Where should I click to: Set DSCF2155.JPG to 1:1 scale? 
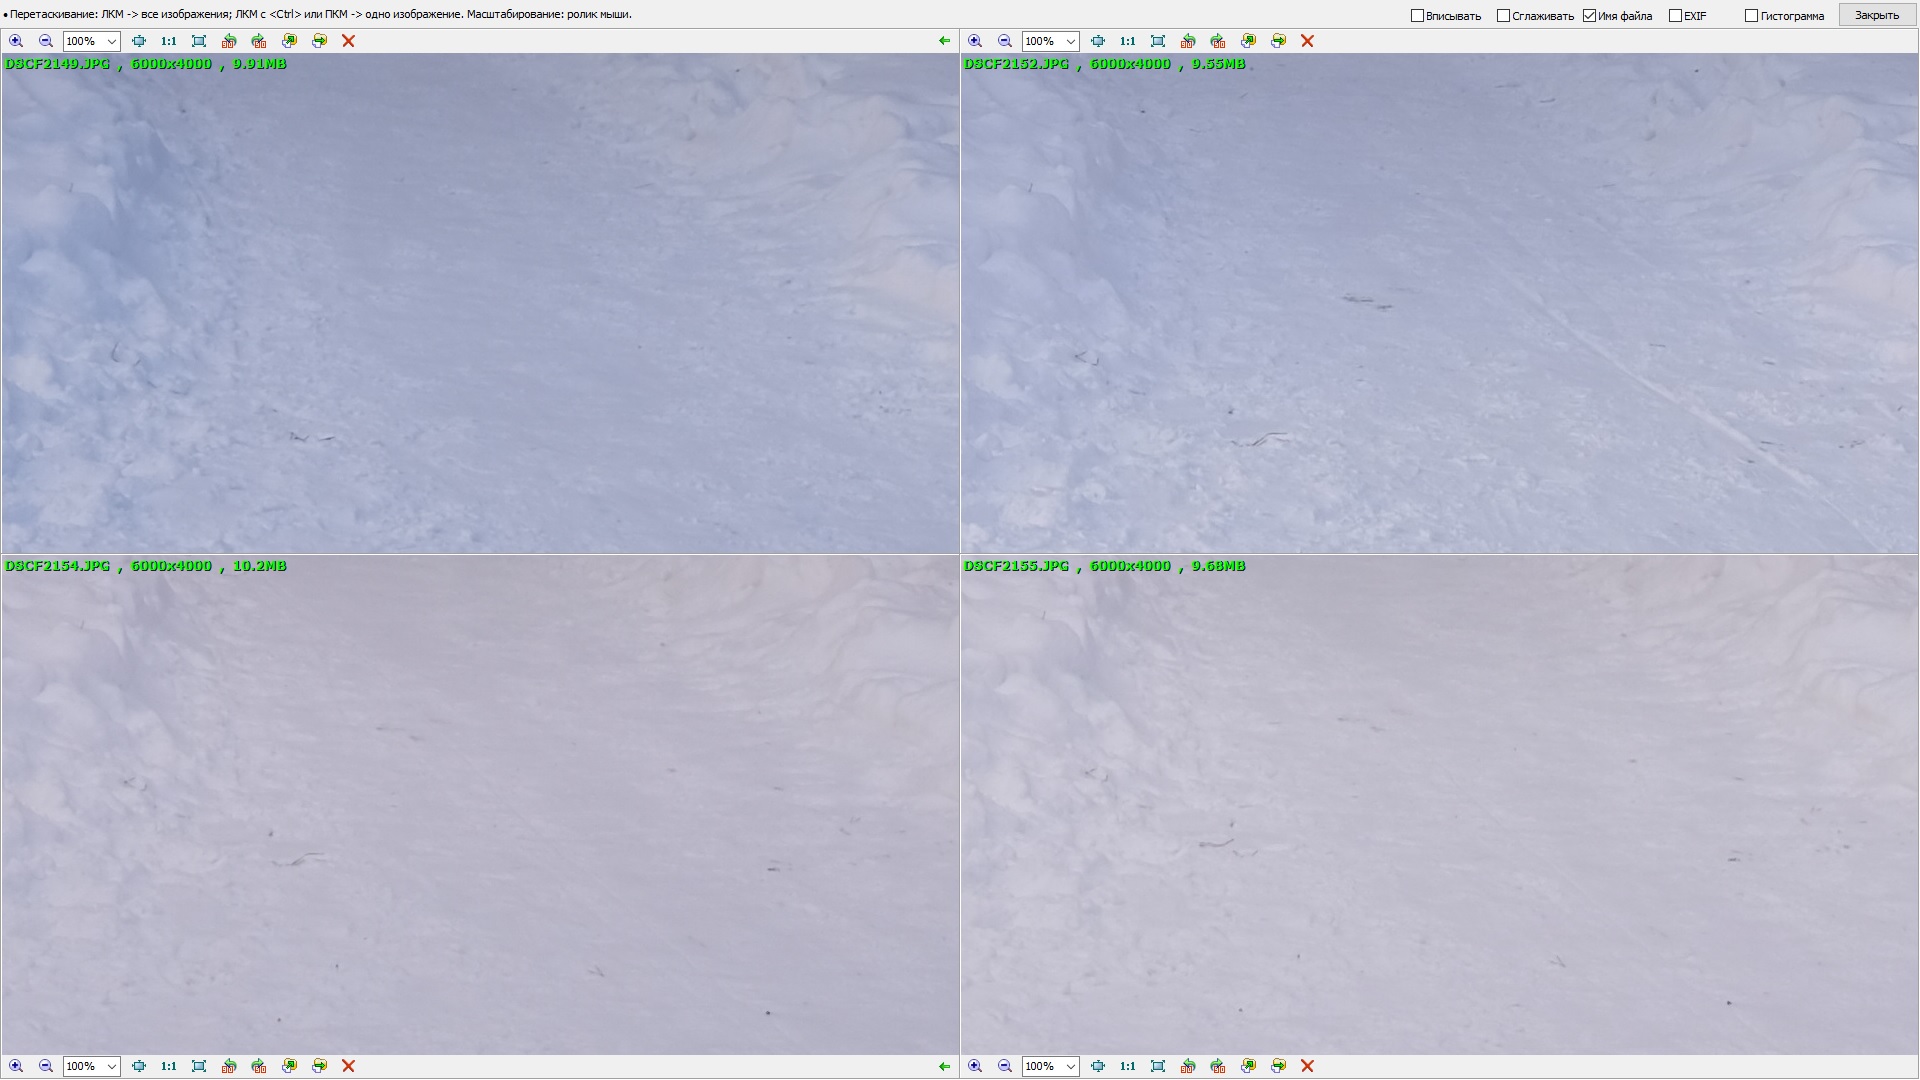(x=1128, y=1066)
